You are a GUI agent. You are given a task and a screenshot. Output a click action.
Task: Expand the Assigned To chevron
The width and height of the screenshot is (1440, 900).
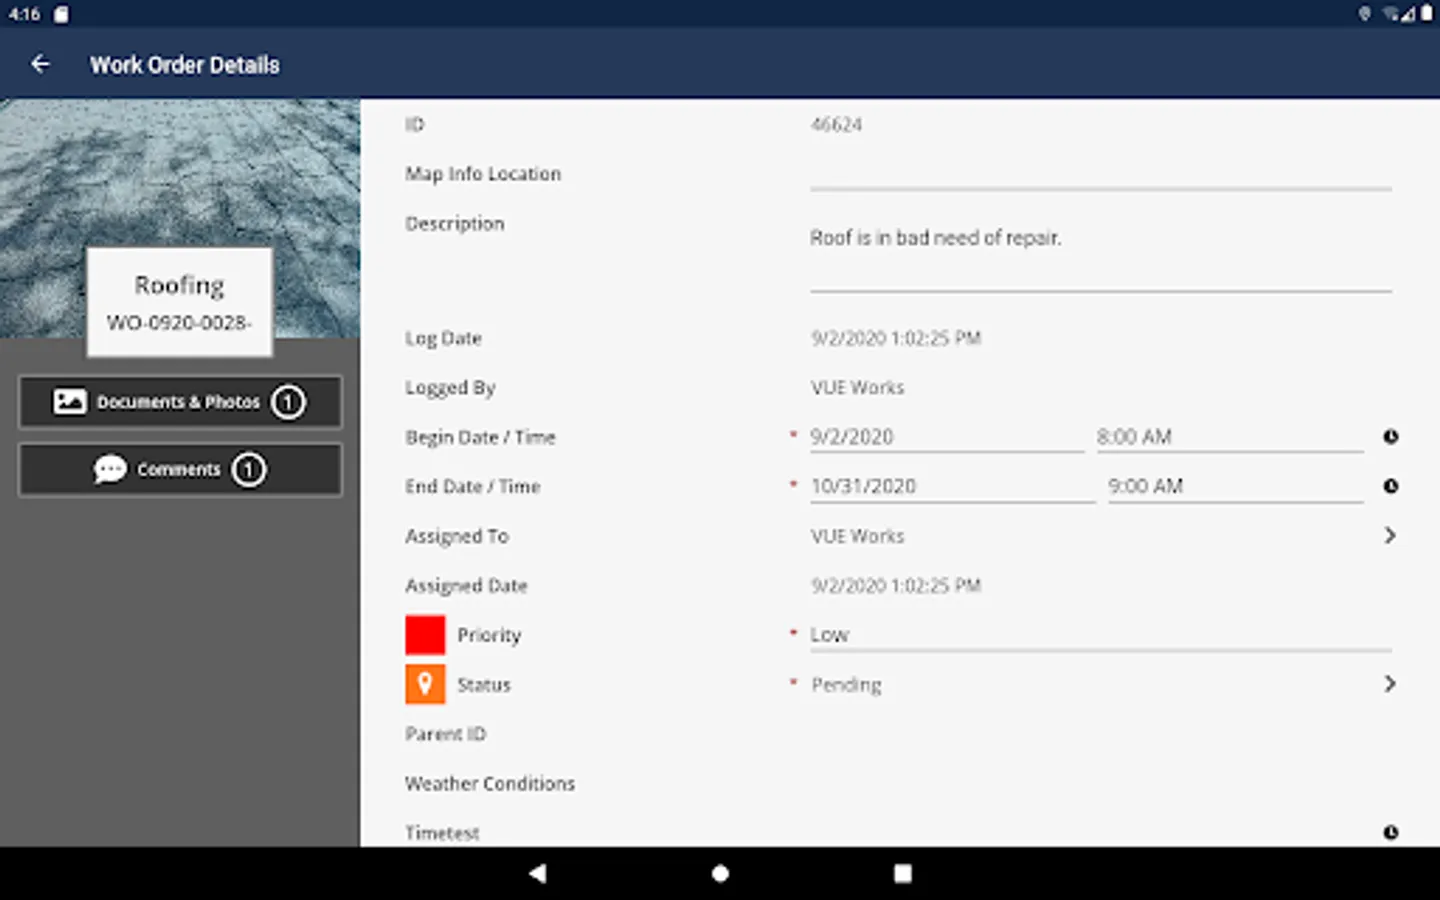point(1389,536)
